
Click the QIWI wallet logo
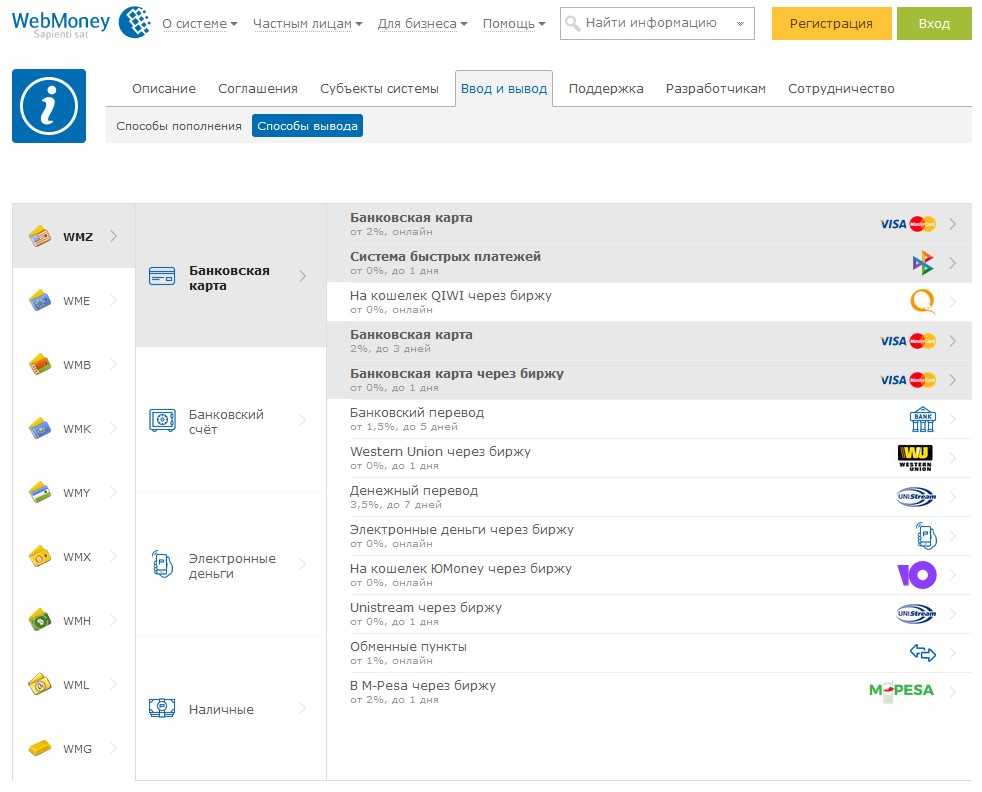click(x=922, y=302)
